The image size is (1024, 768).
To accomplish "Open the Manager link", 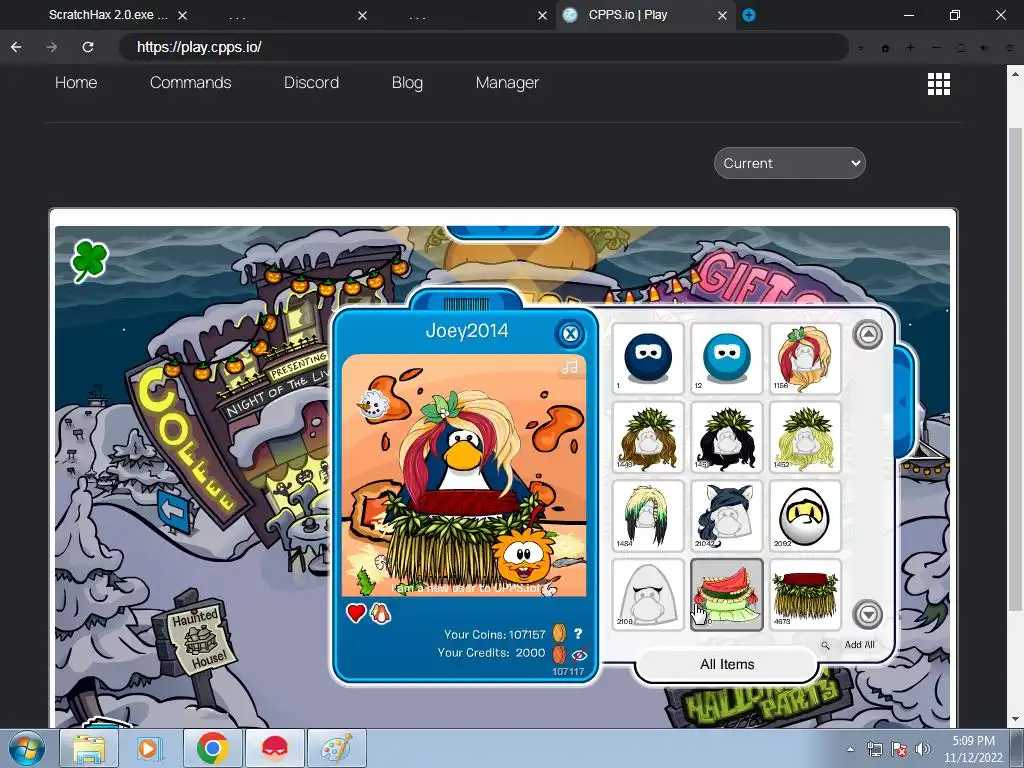I will click(x=507, y=83).
